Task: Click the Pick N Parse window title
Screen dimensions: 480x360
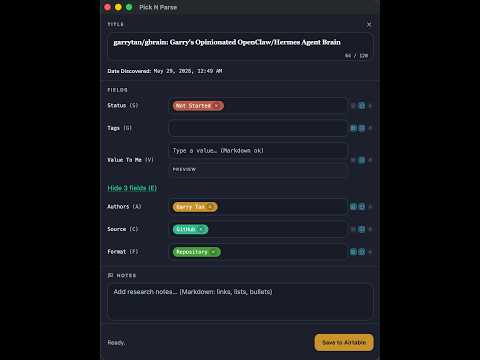Action: (x=158, y=7)
